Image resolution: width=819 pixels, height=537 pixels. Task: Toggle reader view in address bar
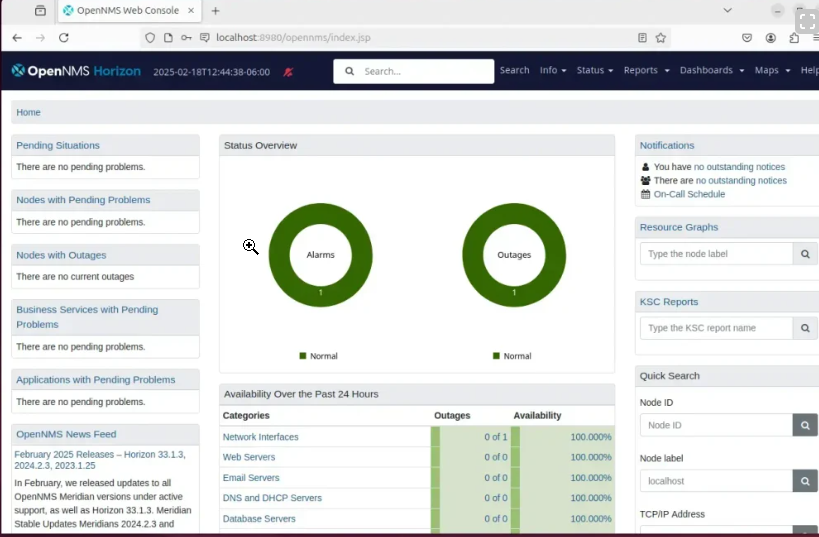tap(642, 38)
